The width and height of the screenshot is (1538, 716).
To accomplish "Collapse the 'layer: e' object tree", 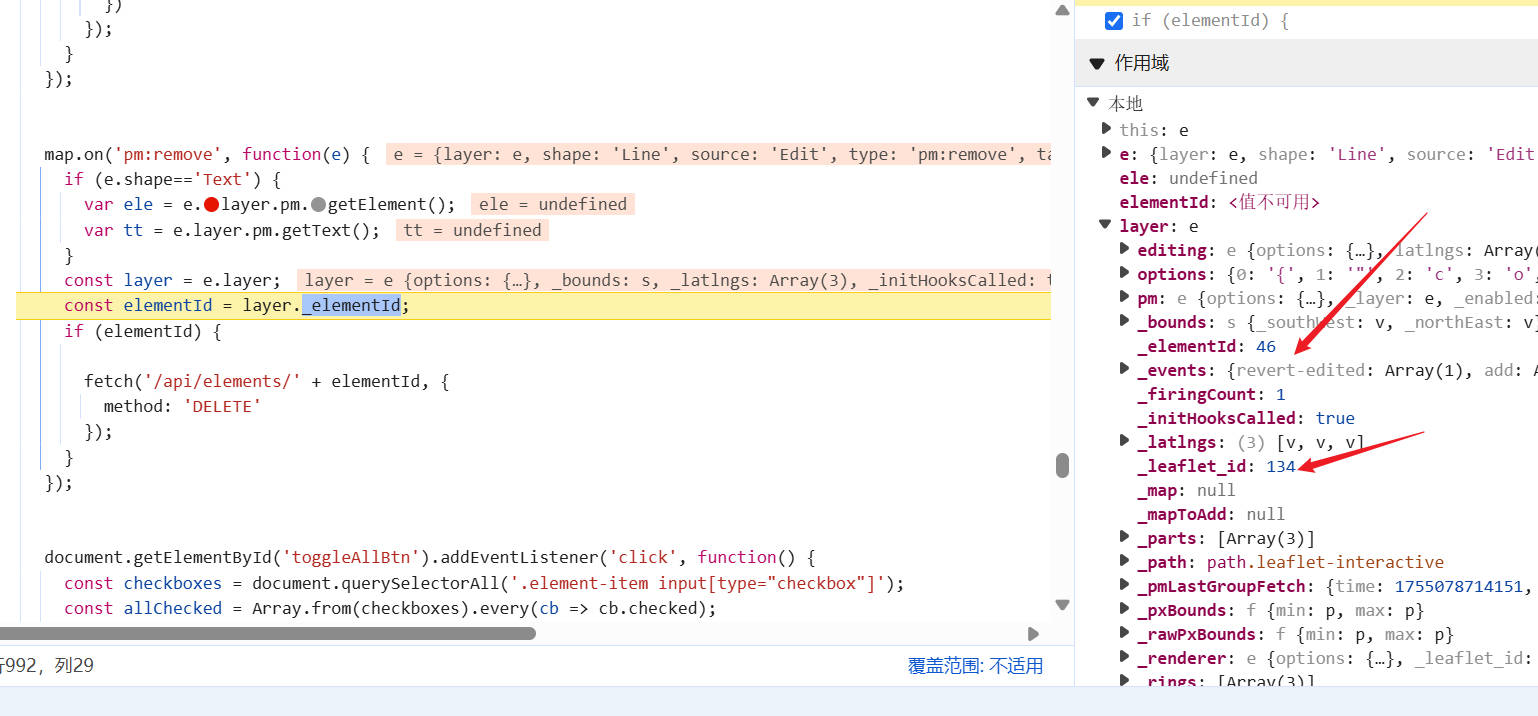I will pos(1106,226).
